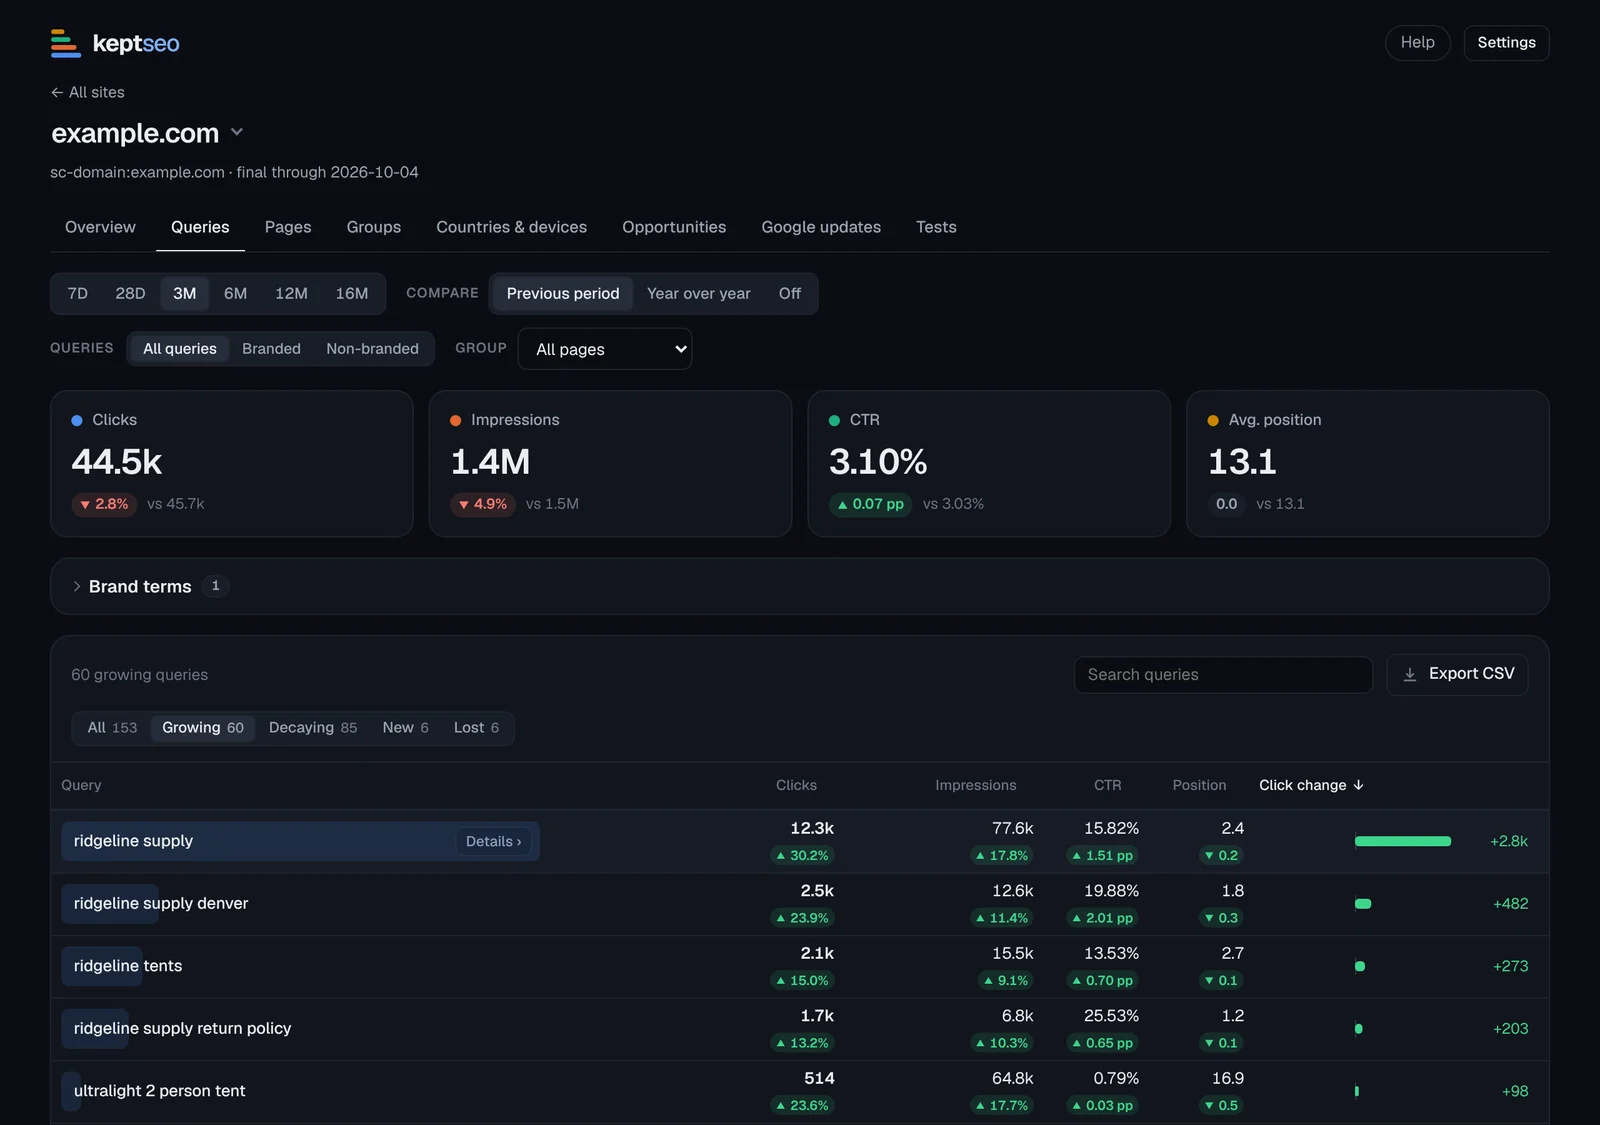
Task: Show All 153 queries
Action: (112, 728)
